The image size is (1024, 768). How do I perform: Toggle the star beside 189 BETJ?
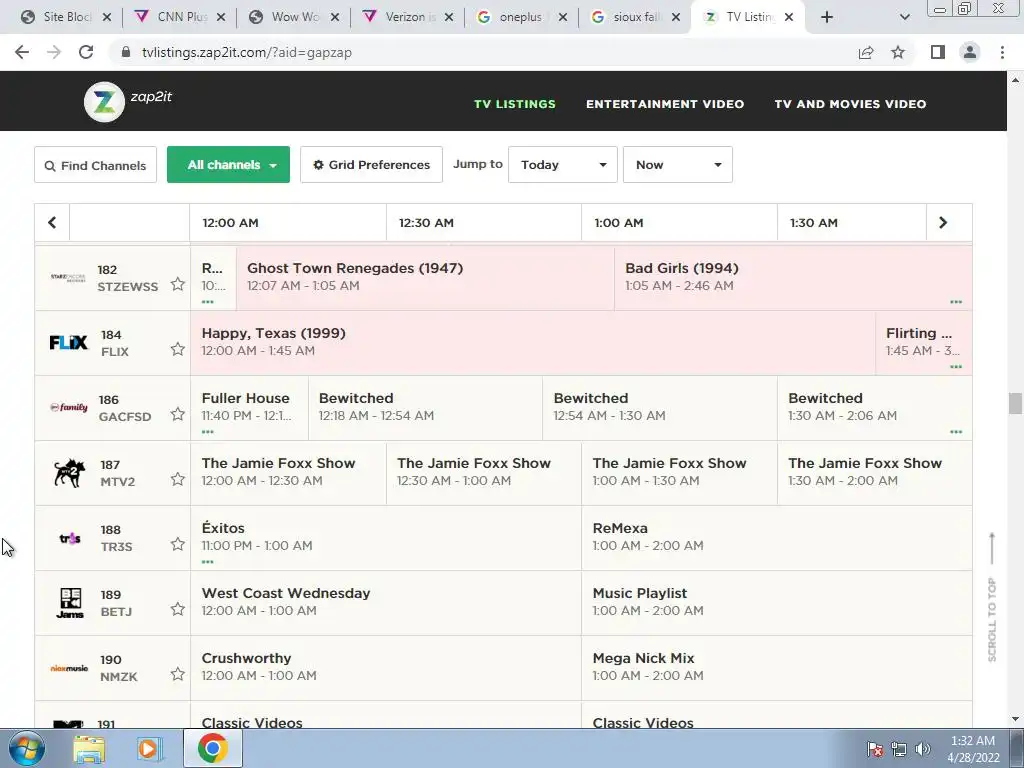click(x=178, y=609)
